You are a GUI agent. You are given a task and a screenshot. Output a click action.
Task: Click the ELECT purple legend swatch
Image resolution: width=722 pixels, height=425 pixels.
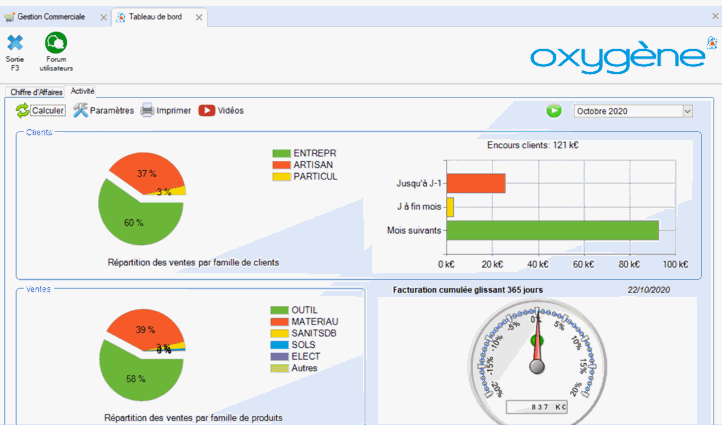[x=279, y=356]
